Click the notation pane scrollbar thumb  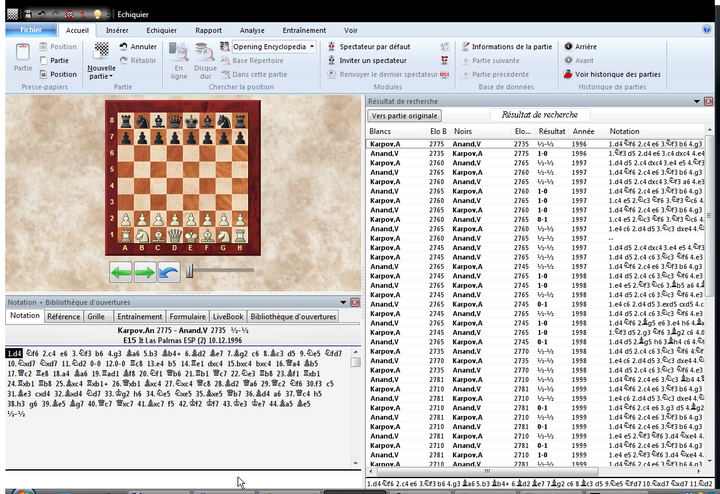(355, 362)
